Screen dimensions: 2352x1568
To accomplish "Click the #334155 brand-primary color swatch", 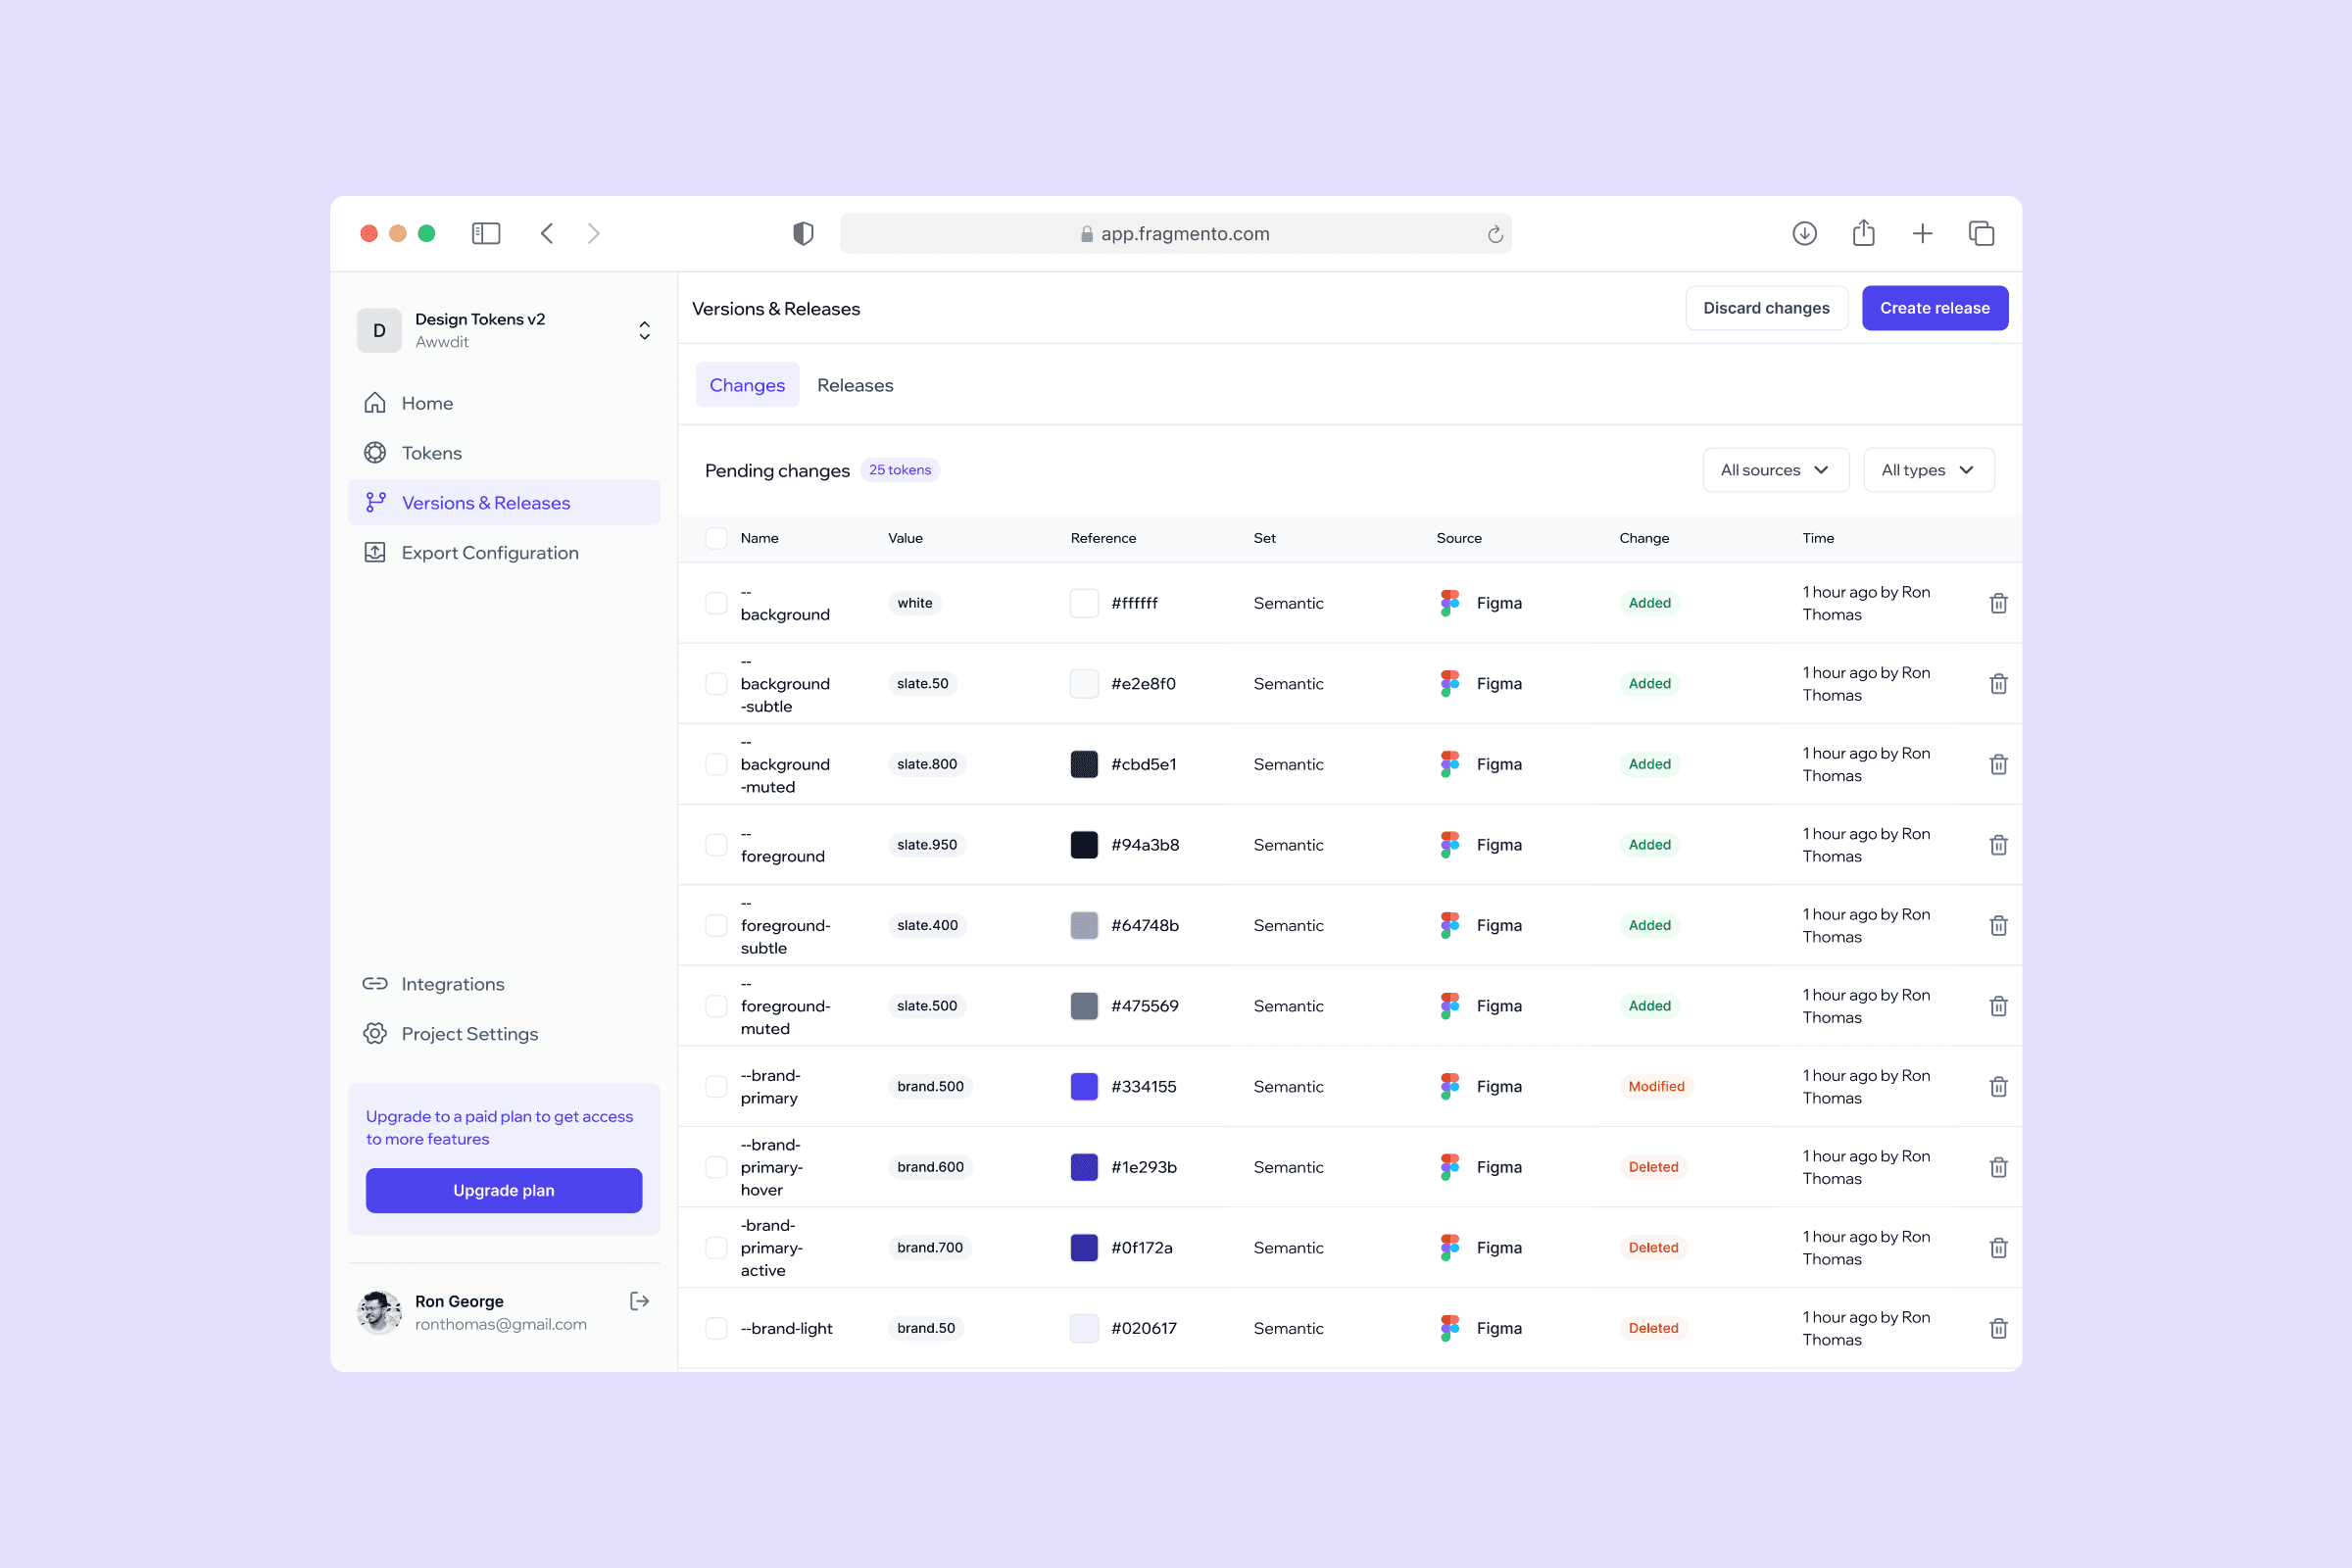I will coord(1084,1086).
